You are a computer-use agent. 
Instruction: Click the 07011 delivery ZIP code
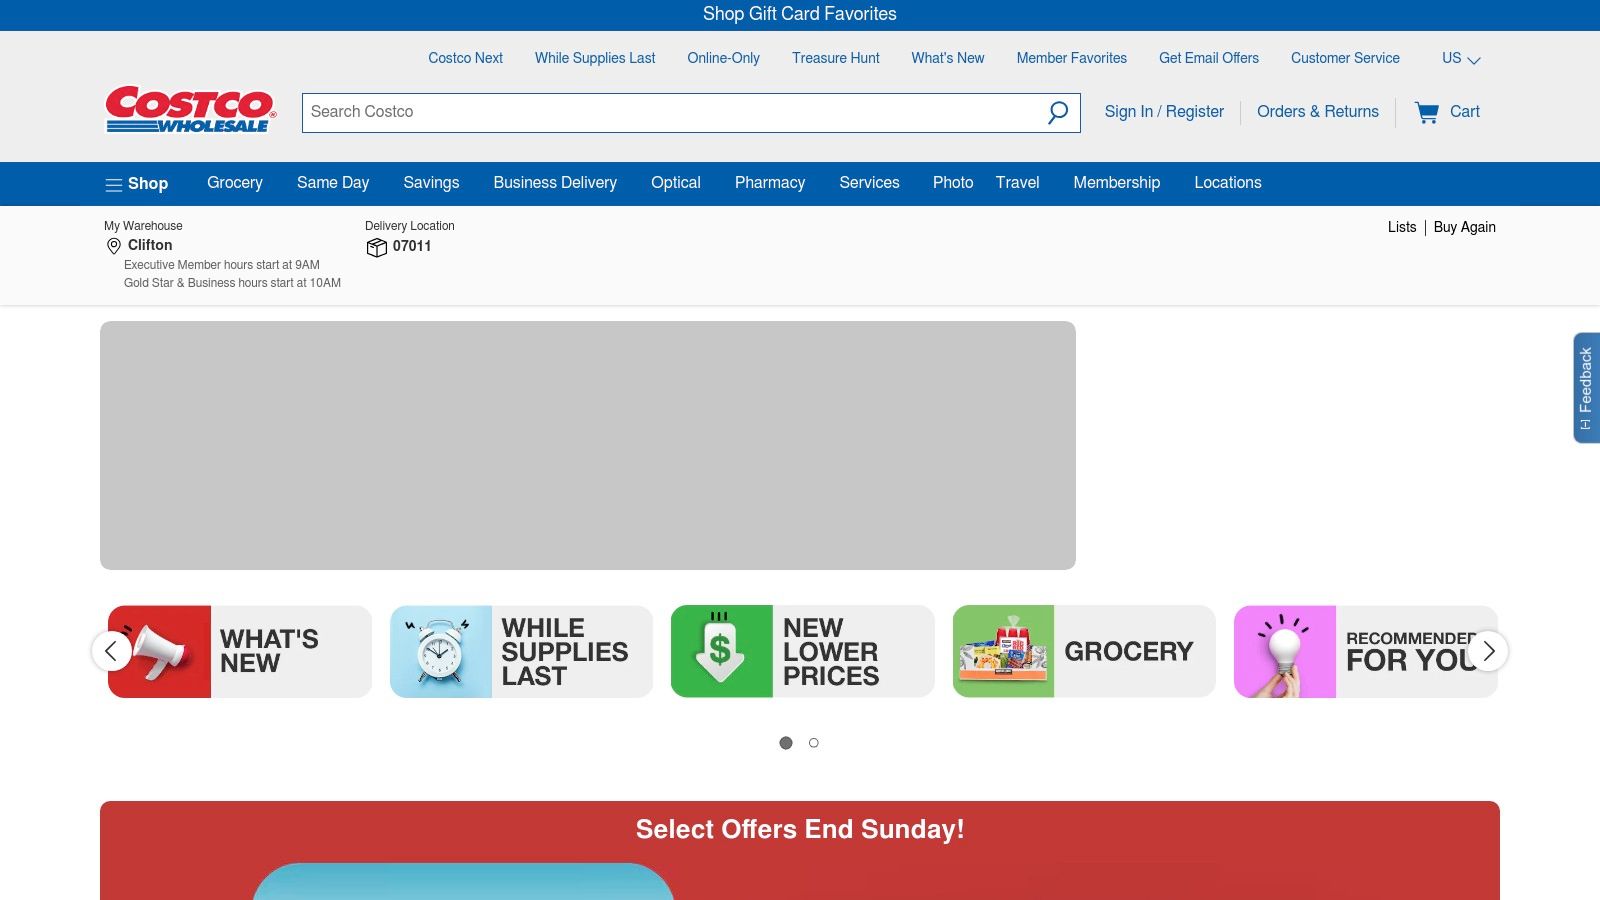[412, 246]
